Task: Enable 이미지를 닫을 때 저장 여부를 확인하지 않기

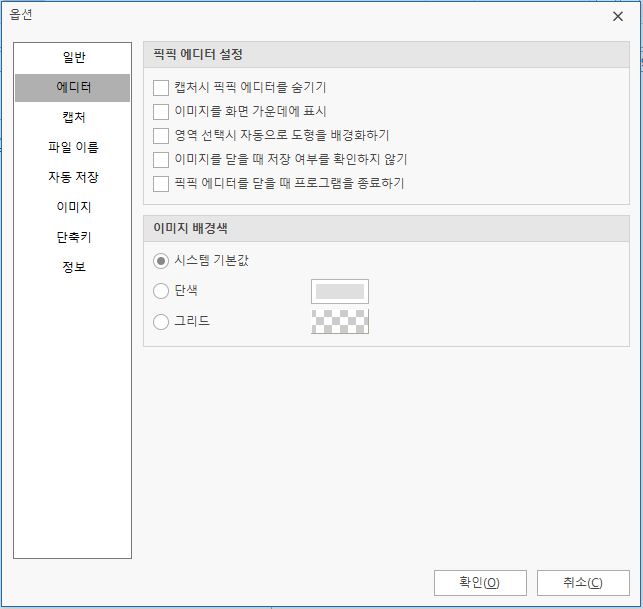Action: tap(161, 160)
